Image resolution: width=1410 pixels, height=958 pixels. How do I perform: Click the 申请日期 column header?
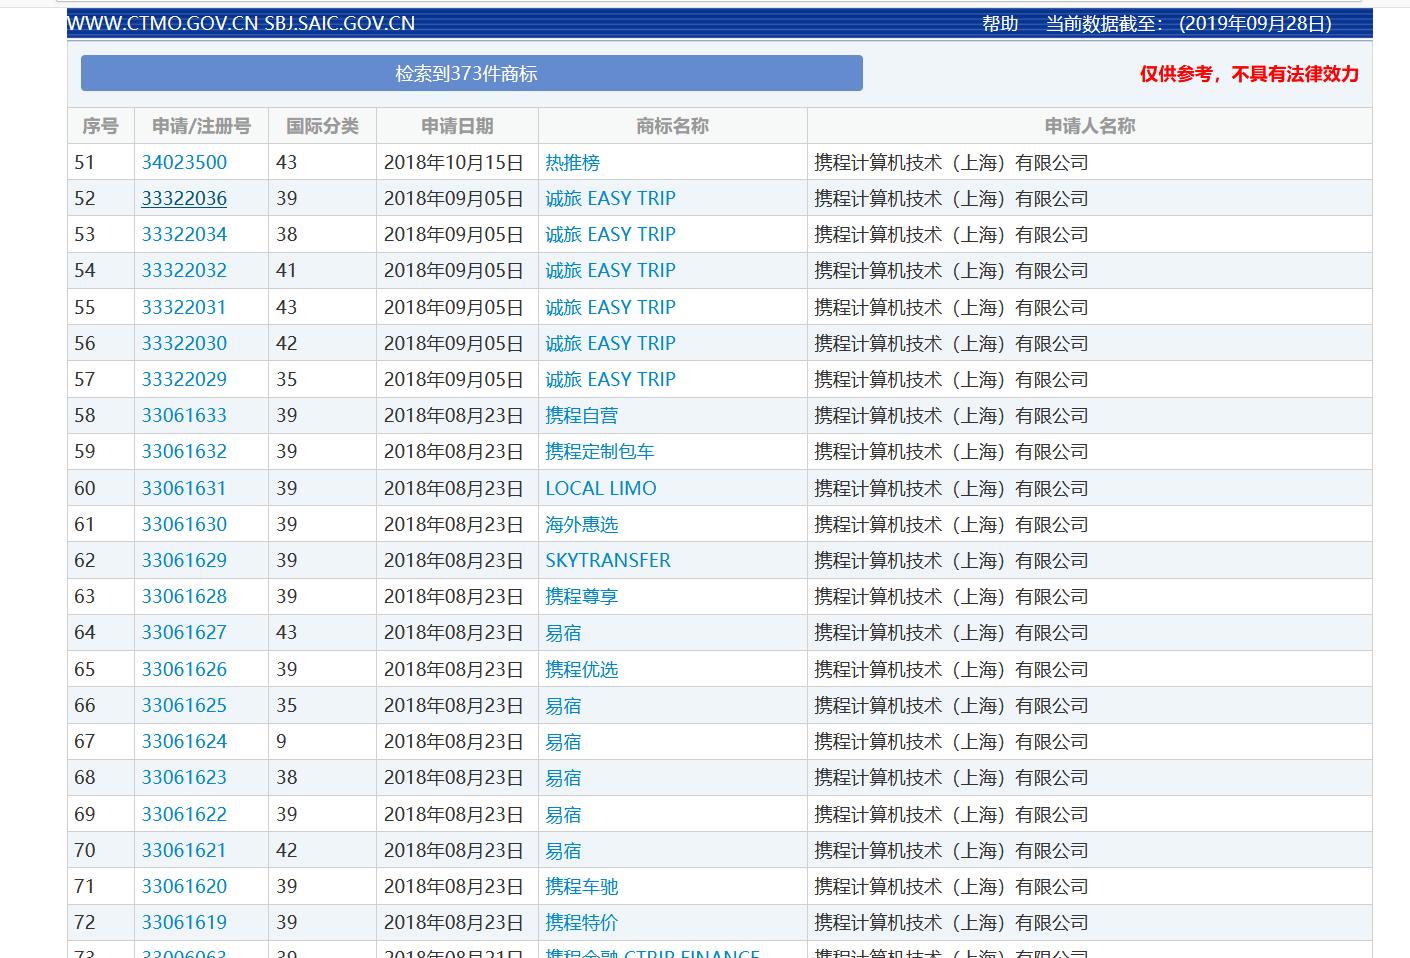point(457,126)
